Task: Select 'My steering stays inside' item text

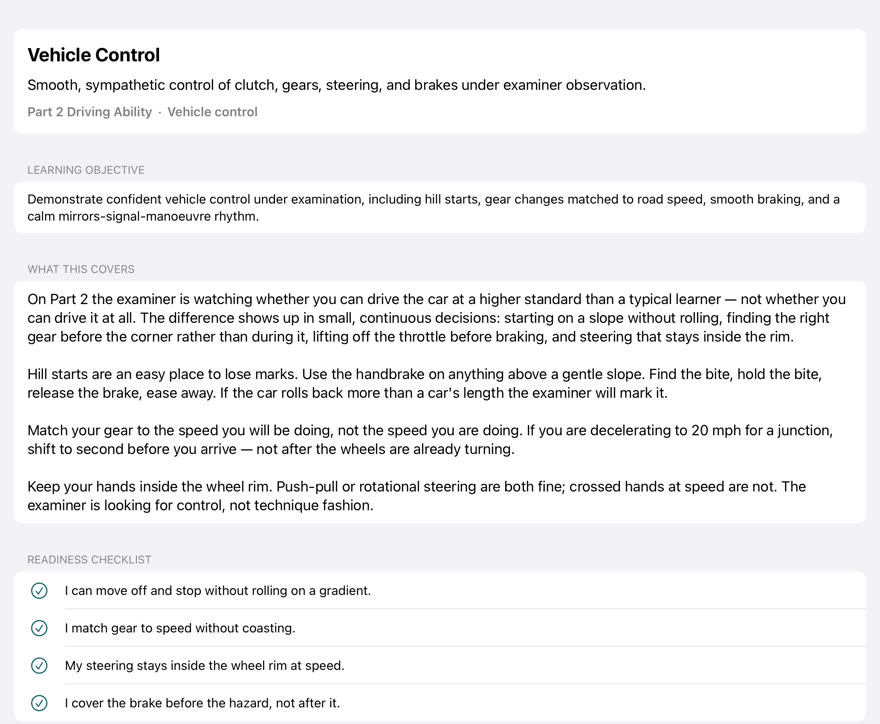Action: click(x=205, y=666)
